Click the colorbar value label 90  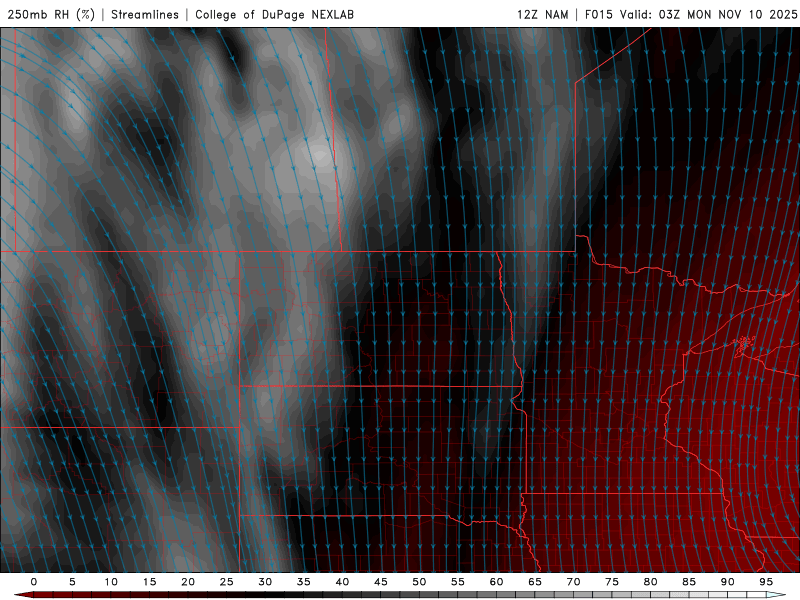pos(727,582)
